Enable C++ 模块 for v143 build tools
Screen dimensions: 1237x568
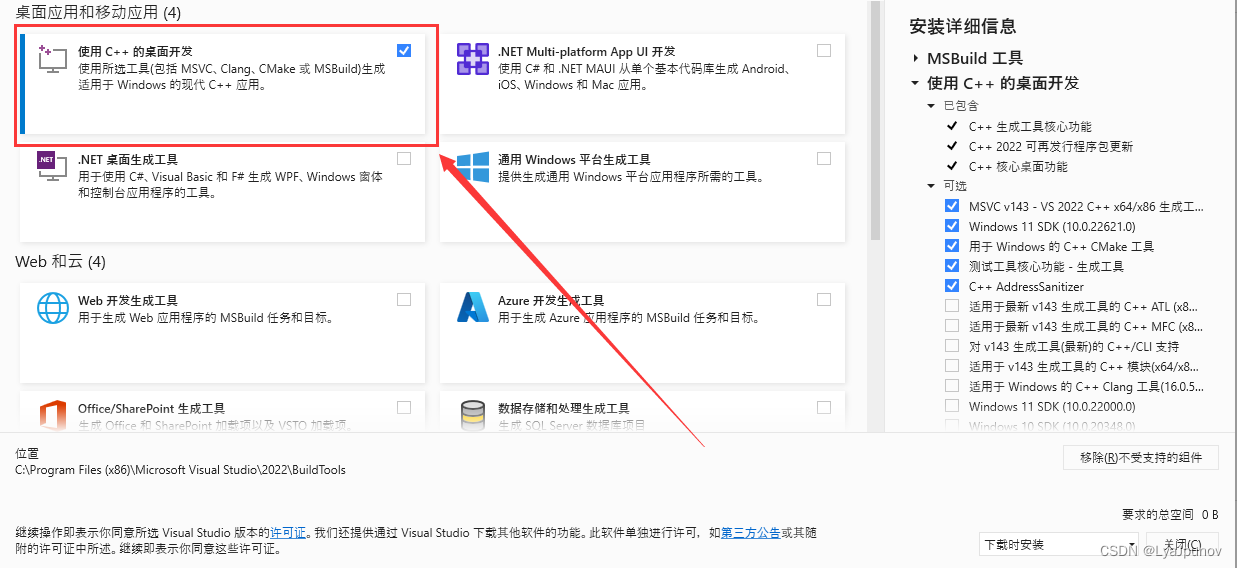(952, 366)
